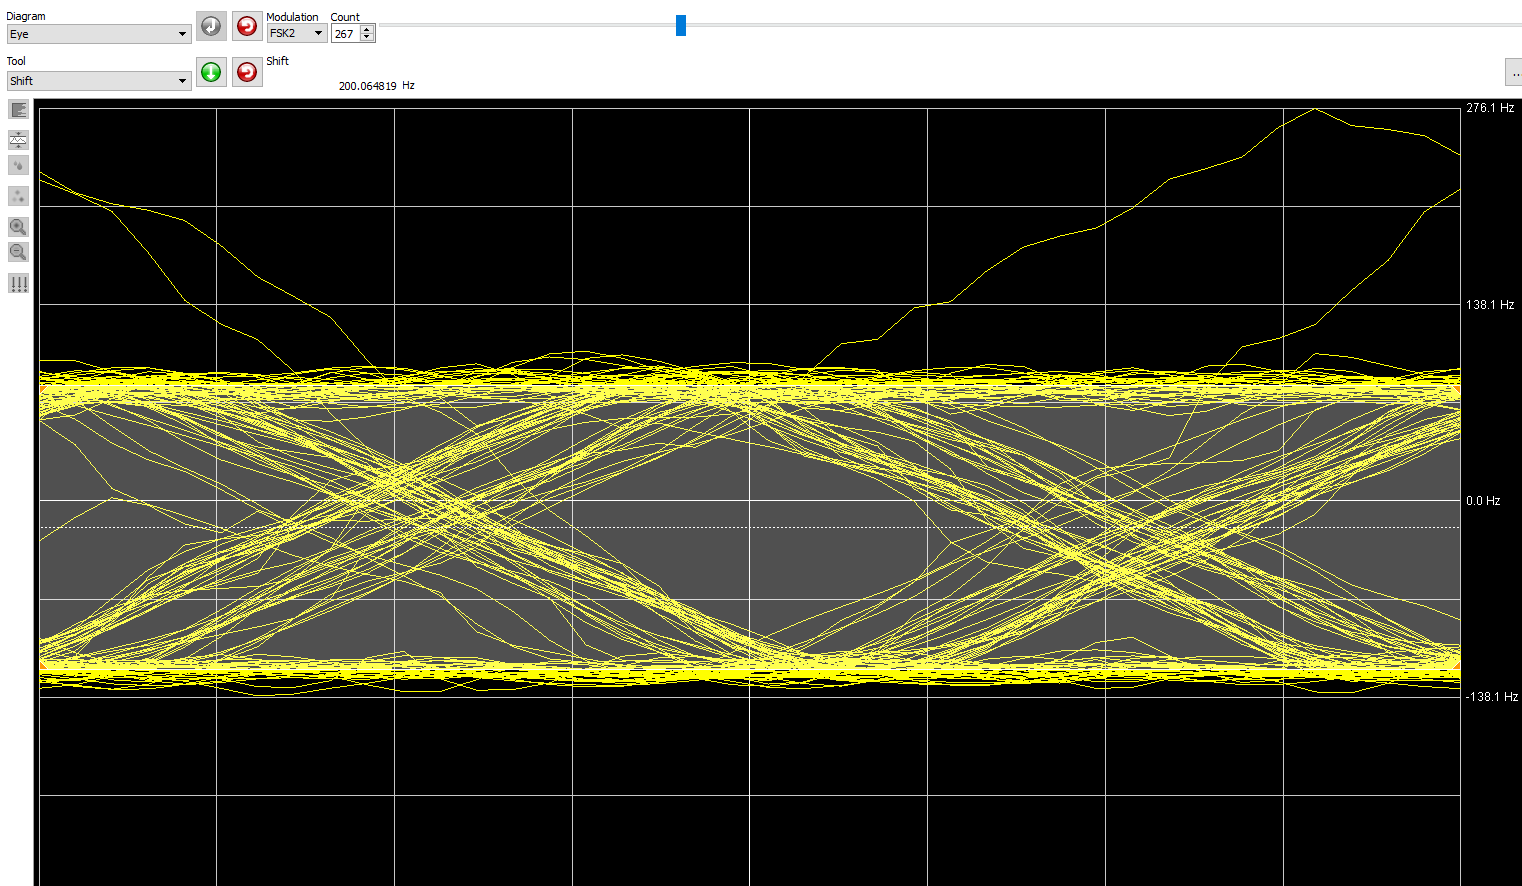Click the water-drops persistence icon
Viewport: 1522px width, 886px height.
click(18, 165)
